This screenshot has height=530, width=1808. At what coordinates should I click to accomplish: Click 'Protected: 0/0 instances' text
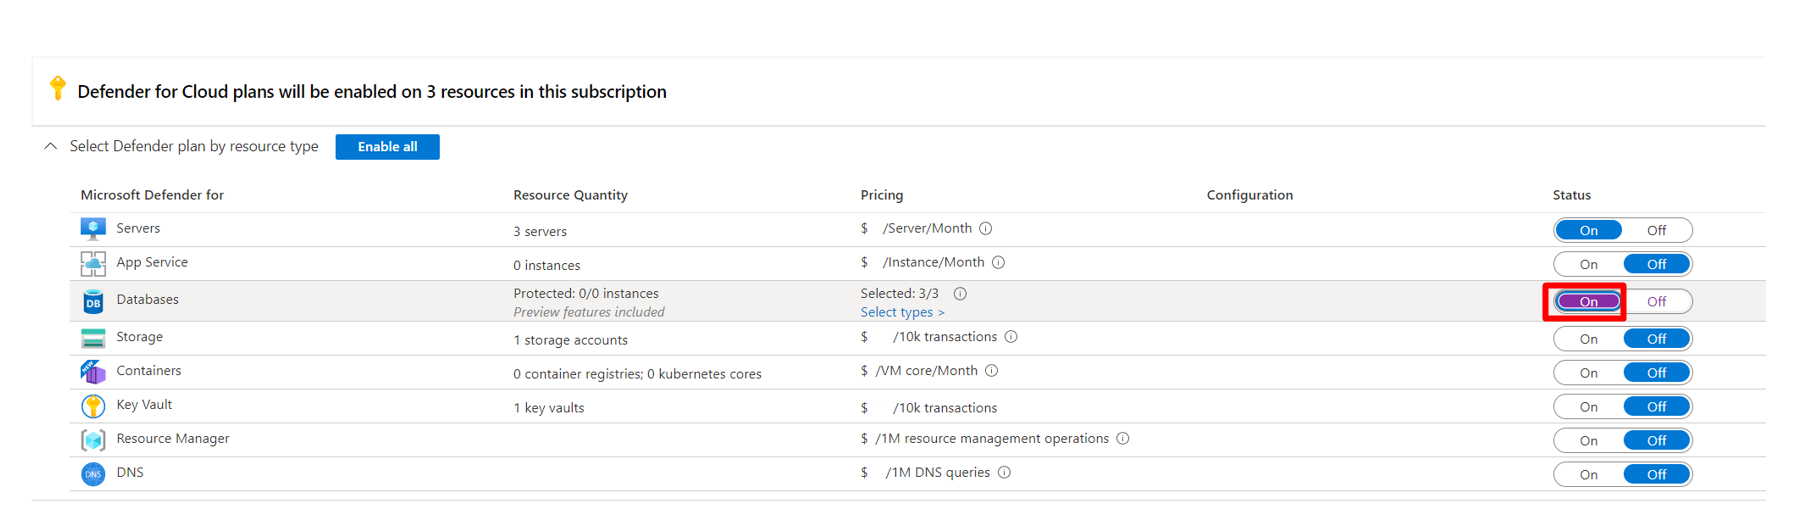tap(586, 294)
